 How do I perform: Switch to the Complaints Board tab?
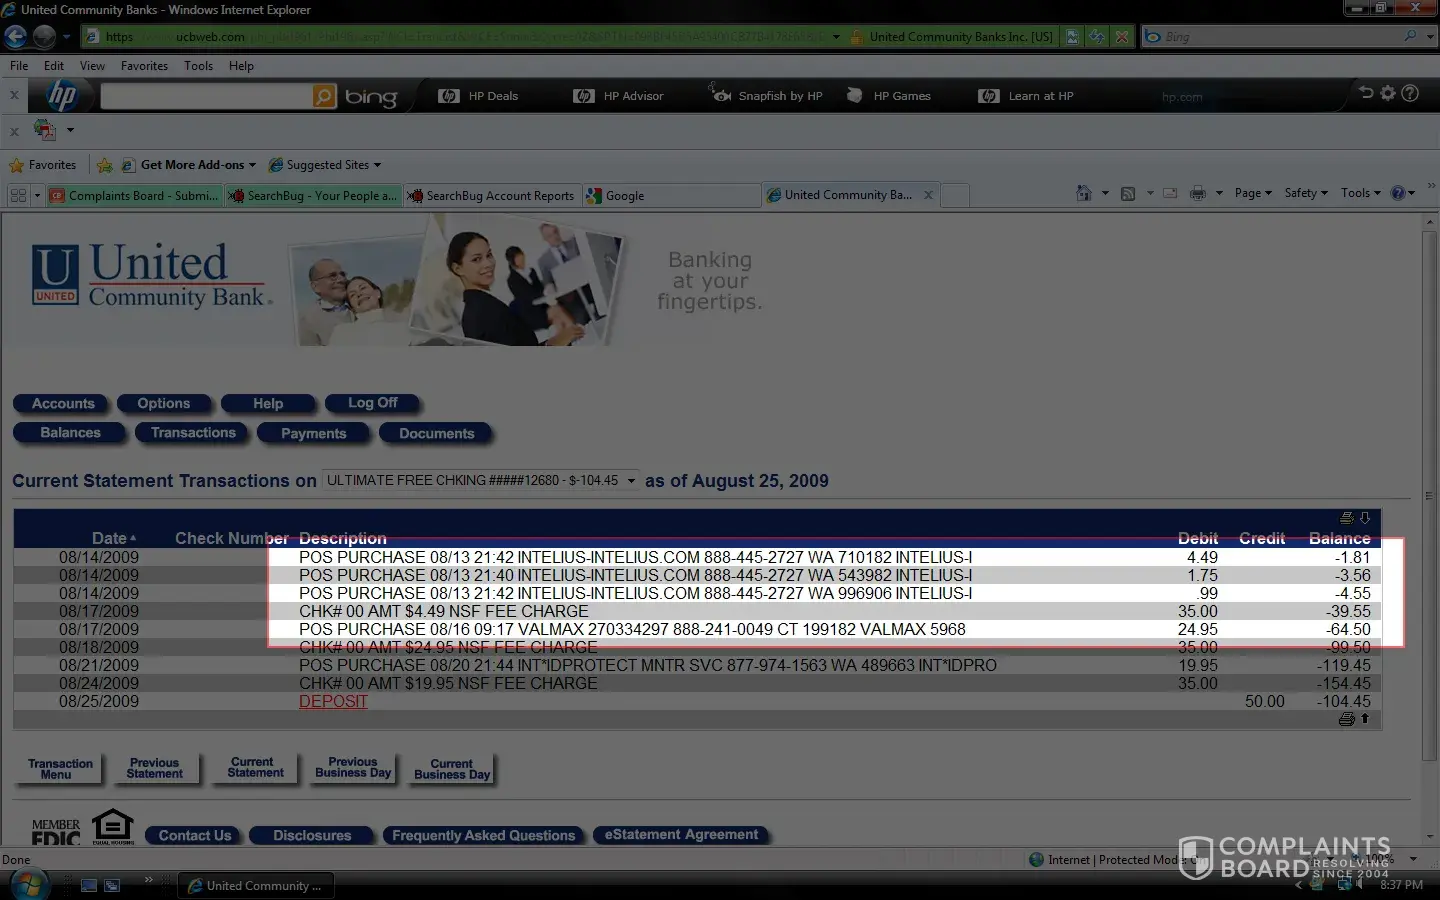point(134,195)
